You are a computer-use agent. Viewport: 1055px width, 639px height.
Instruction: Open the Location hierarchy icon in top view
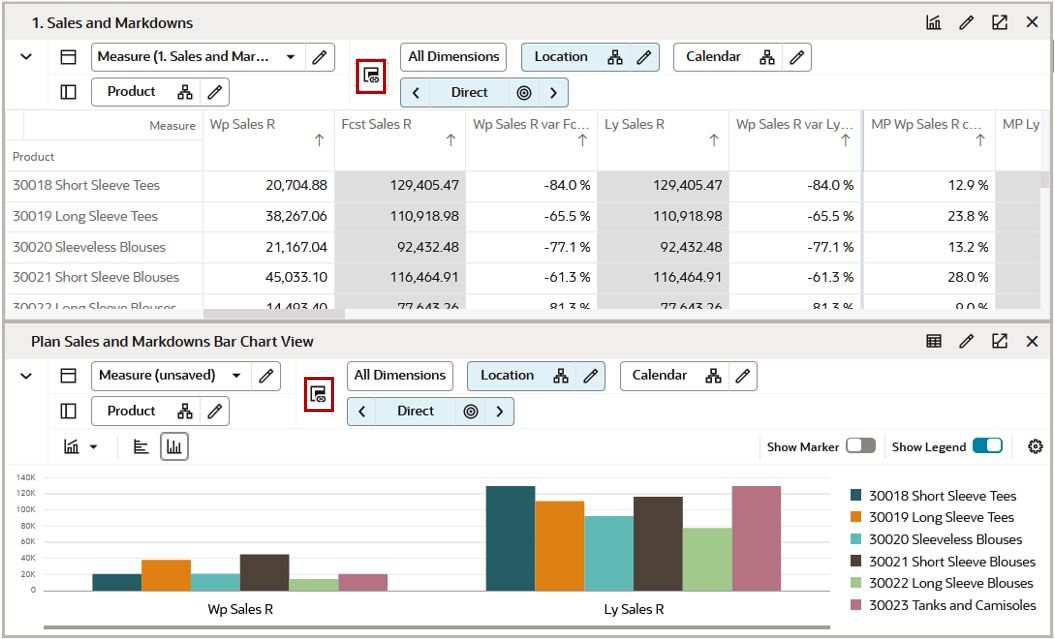(615, 57)
